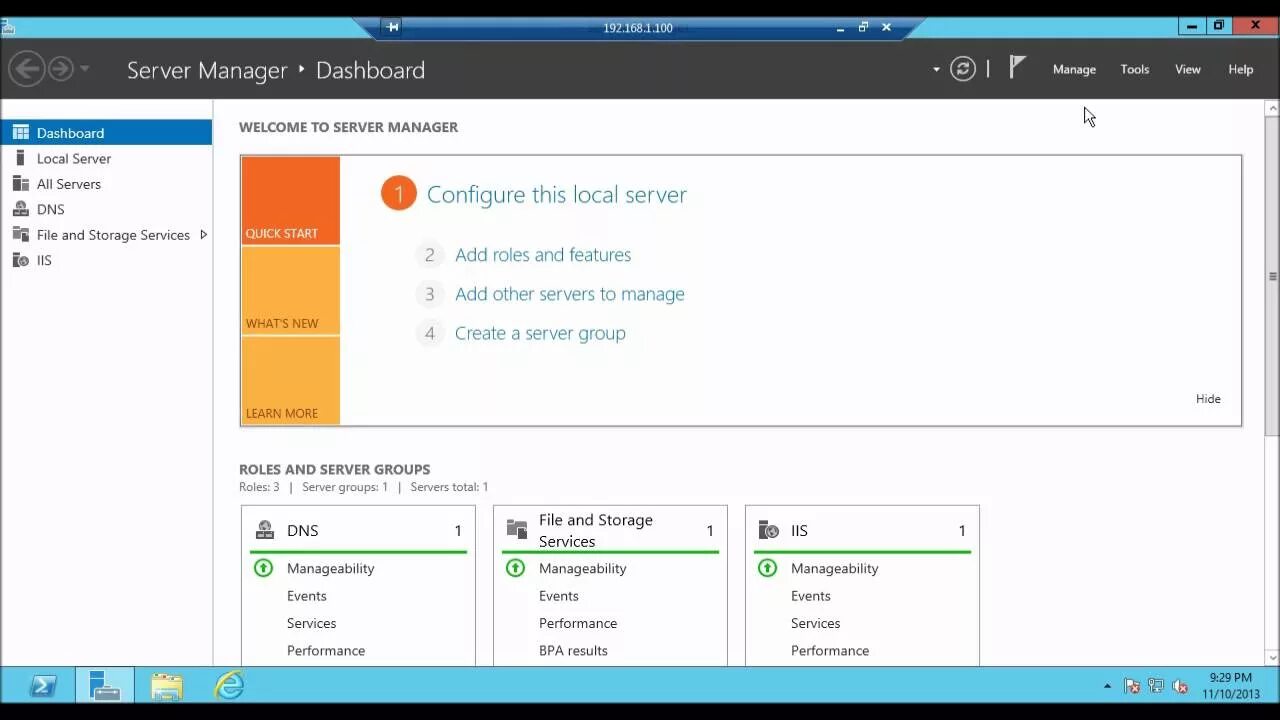Click the pin icon on remote connection bar

[x=393, y=27]
